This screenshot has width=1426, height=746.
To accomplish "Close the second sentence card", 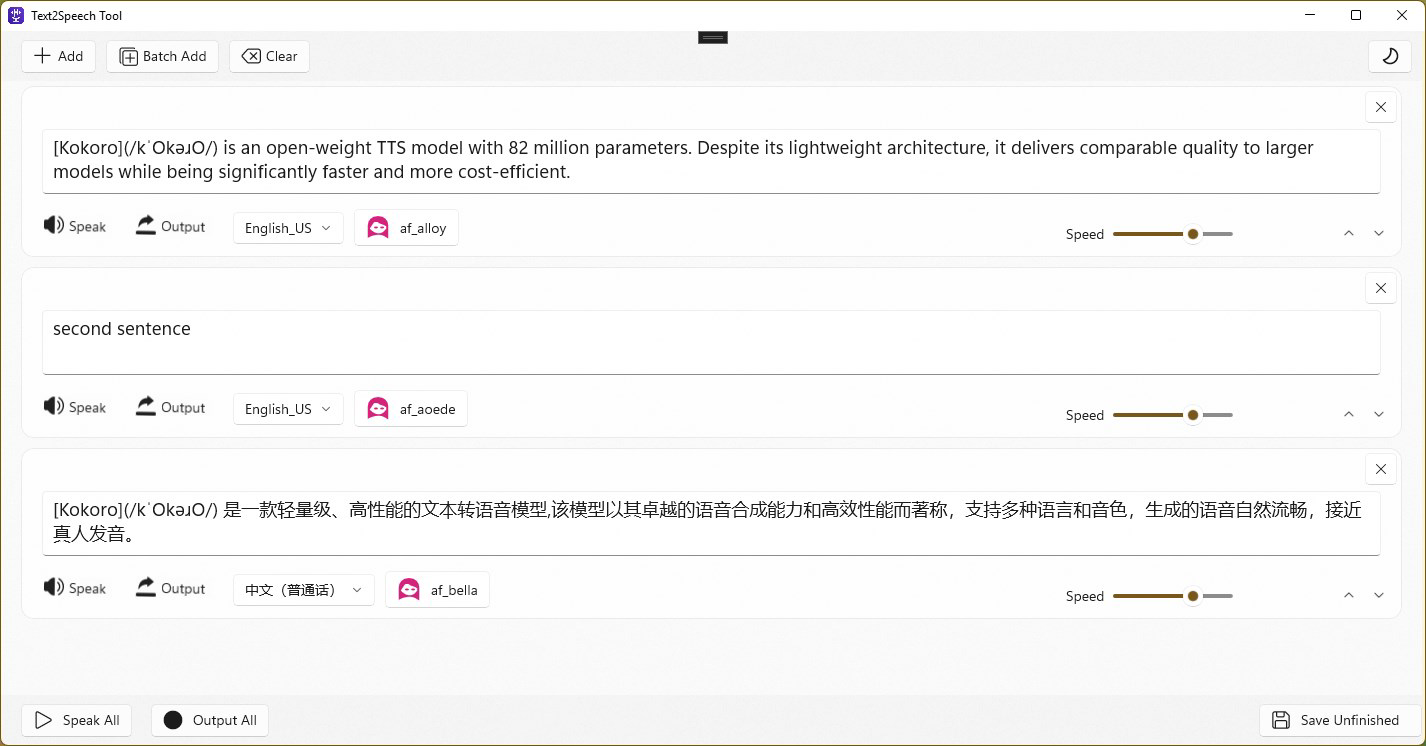I will (1380, 288).
